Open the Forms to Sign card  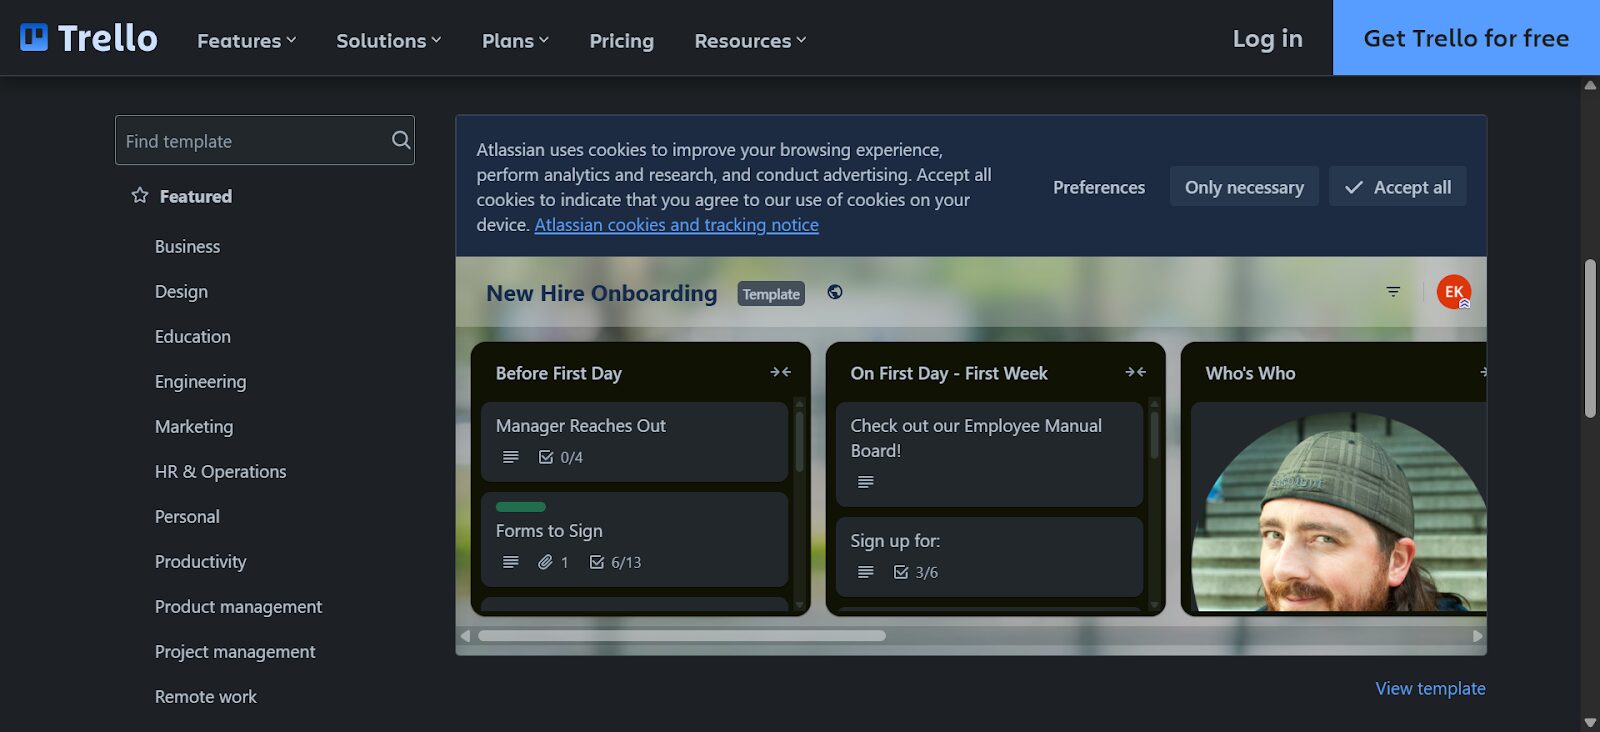pyautogui.click(x=634, y=539)
